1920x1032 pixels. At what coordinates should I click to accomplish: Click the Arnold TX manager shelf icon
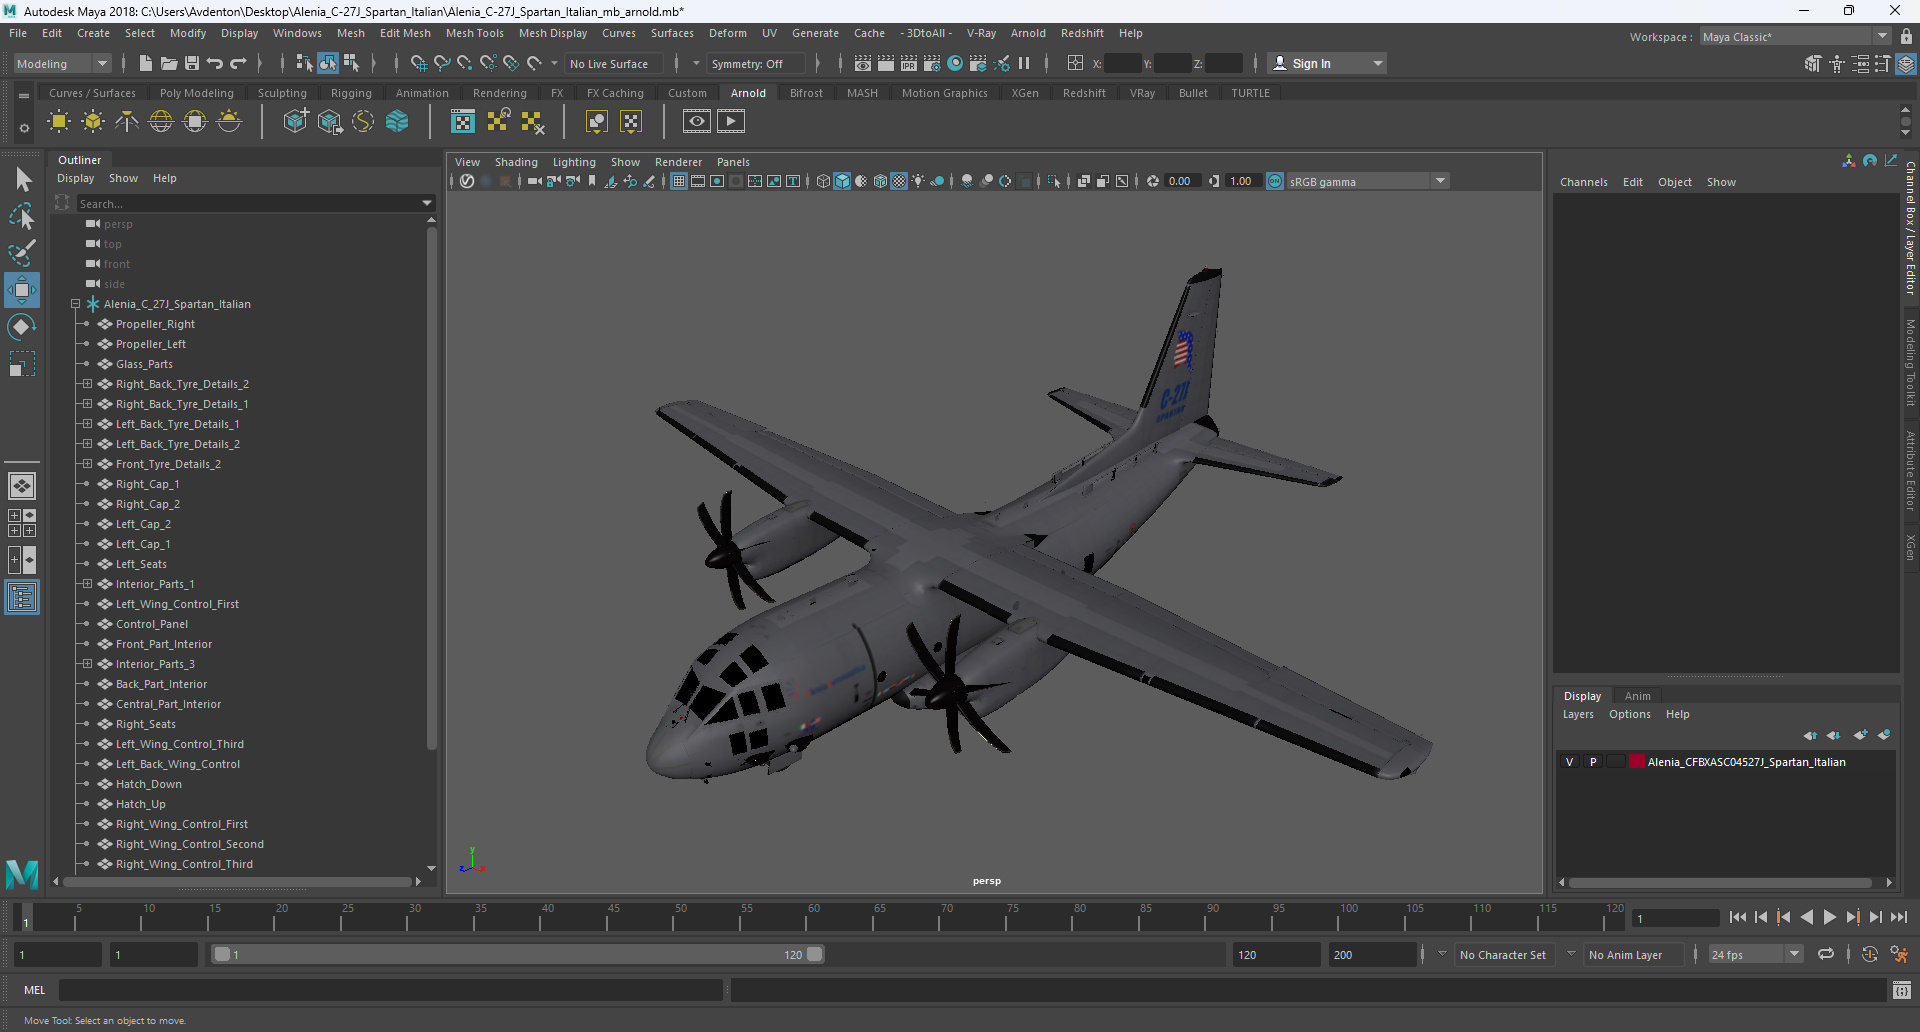pos(463,122)
